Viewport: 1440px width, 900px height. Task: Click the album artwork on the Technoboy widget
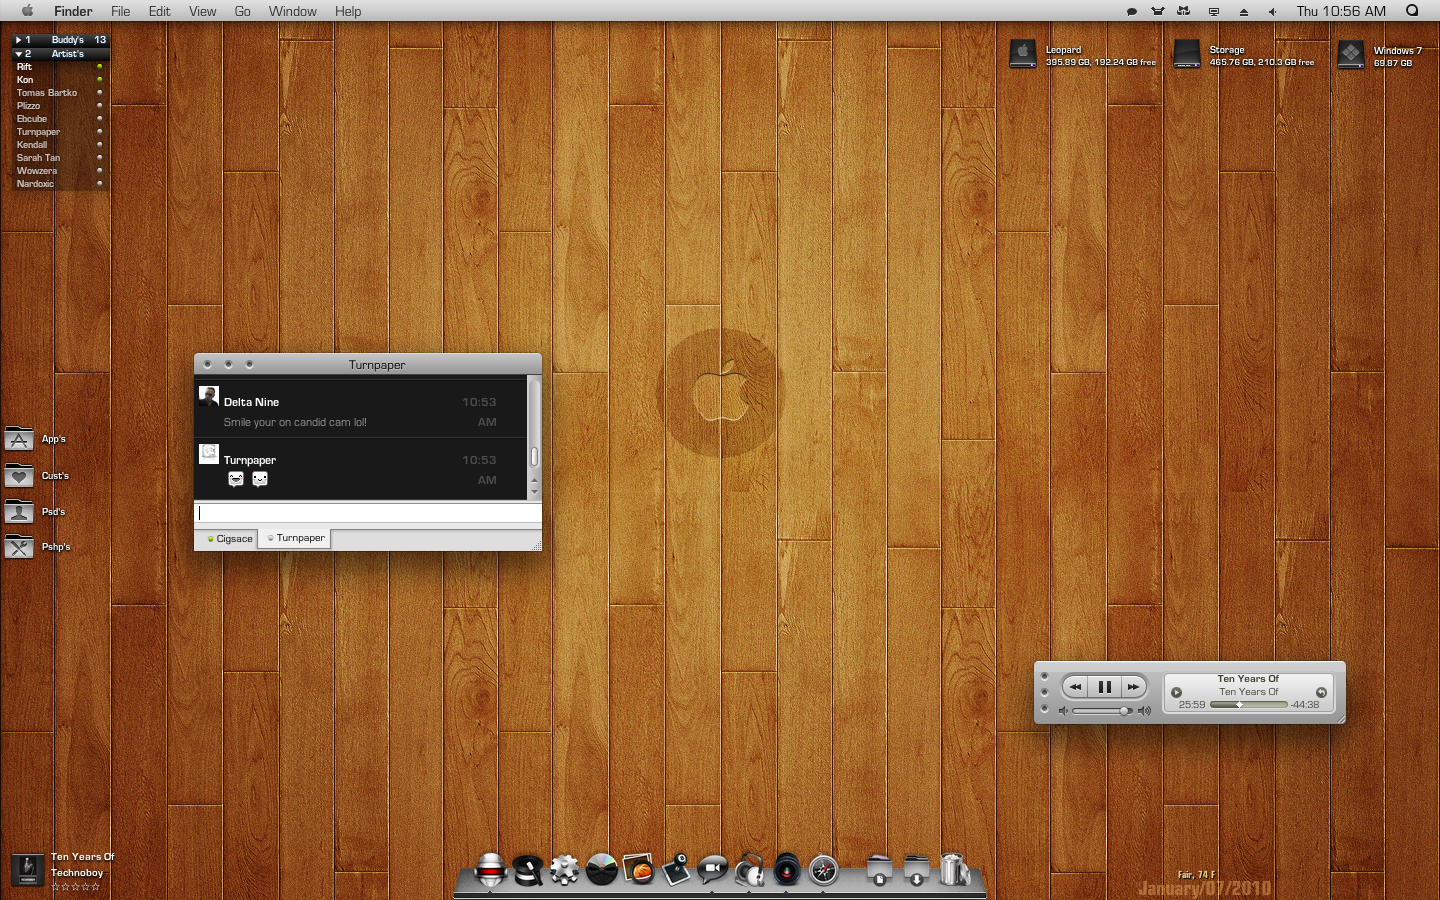(27, 869)
